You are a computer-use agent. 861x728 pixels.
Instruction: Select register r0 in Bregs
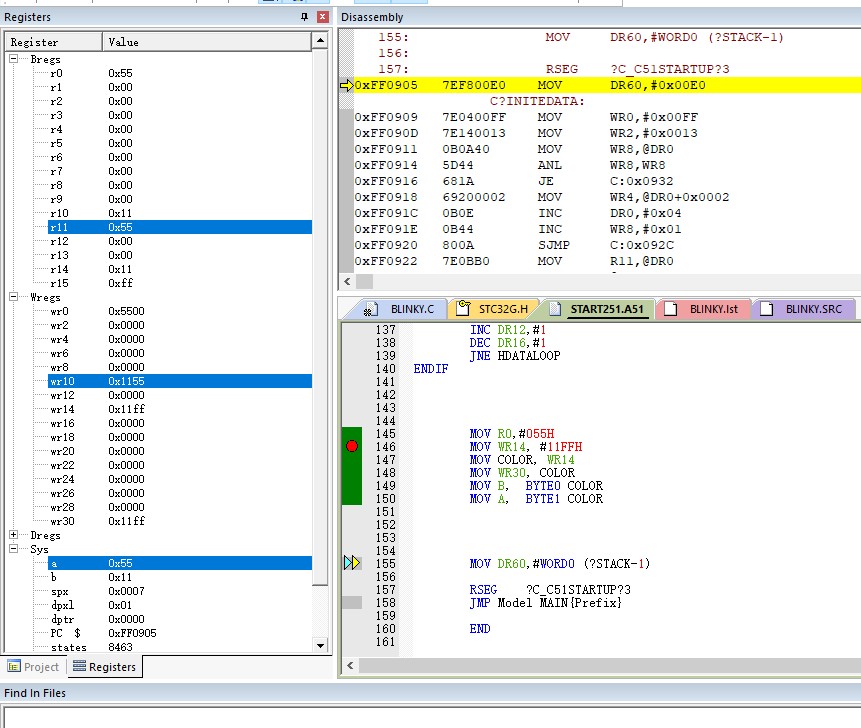click(x=56, y=73)
